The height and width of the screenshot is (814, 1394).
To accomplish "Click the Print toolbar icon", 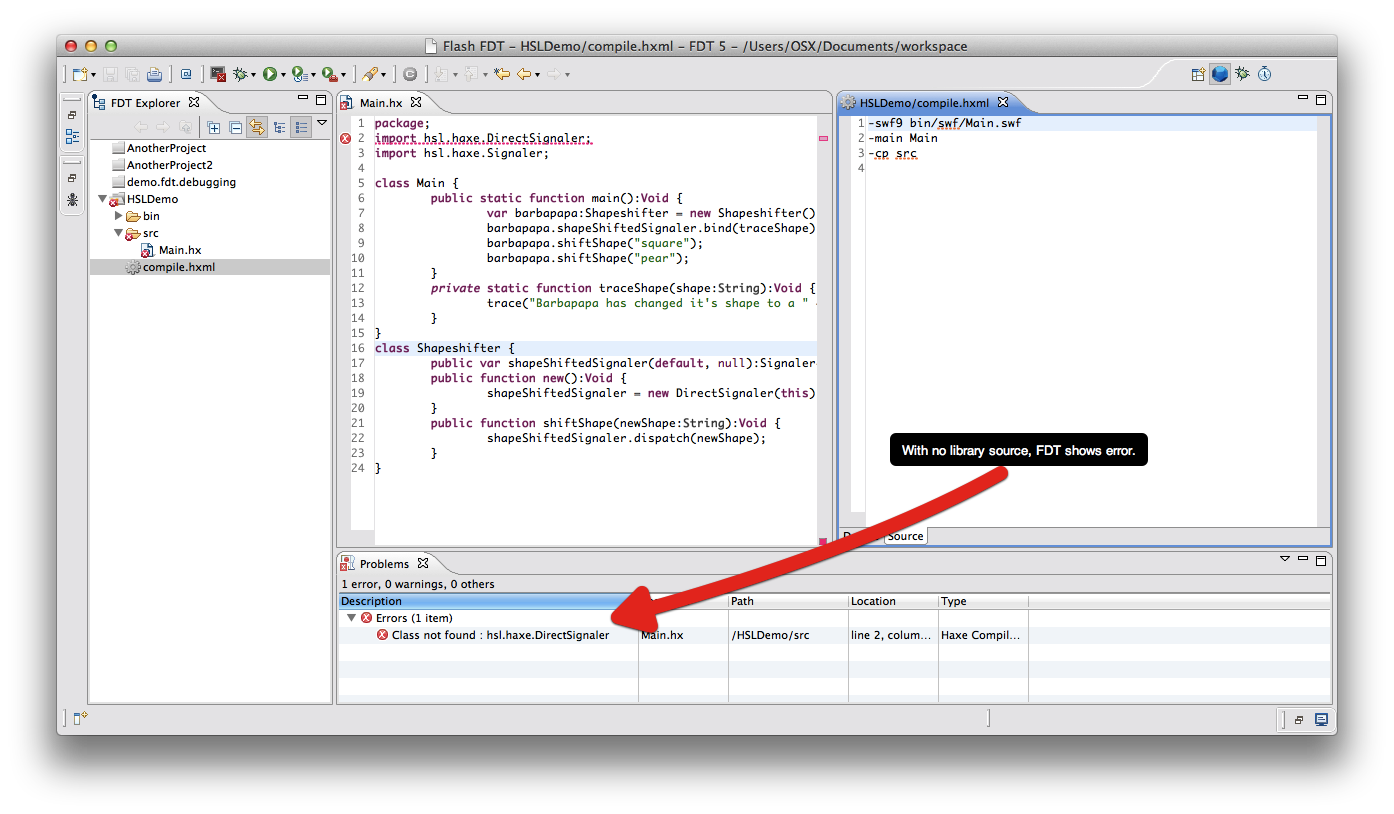I will point(155,74).
